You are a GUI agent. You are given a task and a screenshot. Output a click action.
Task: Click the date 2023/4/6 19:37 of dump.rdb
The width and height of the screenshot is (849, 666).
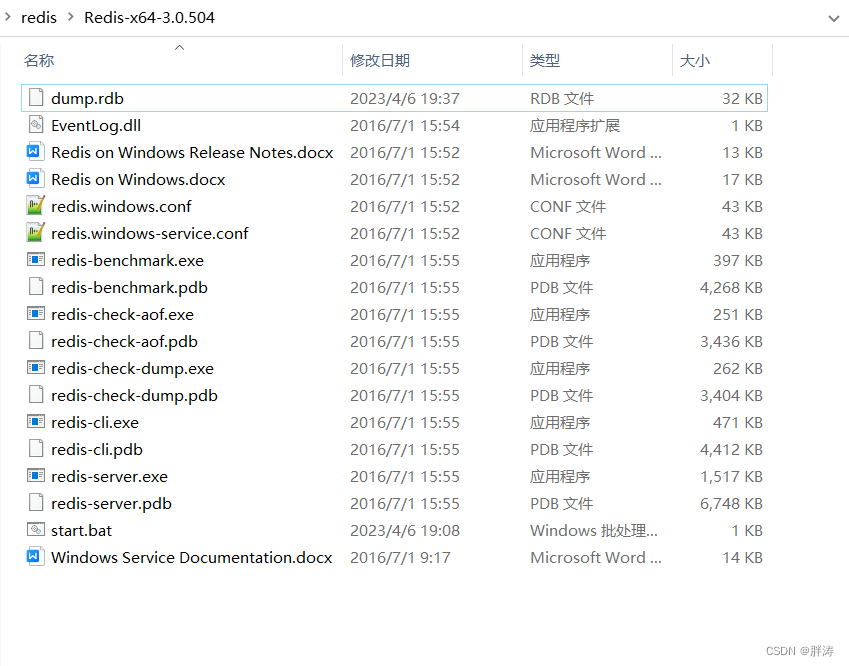(x=404, y=99)
